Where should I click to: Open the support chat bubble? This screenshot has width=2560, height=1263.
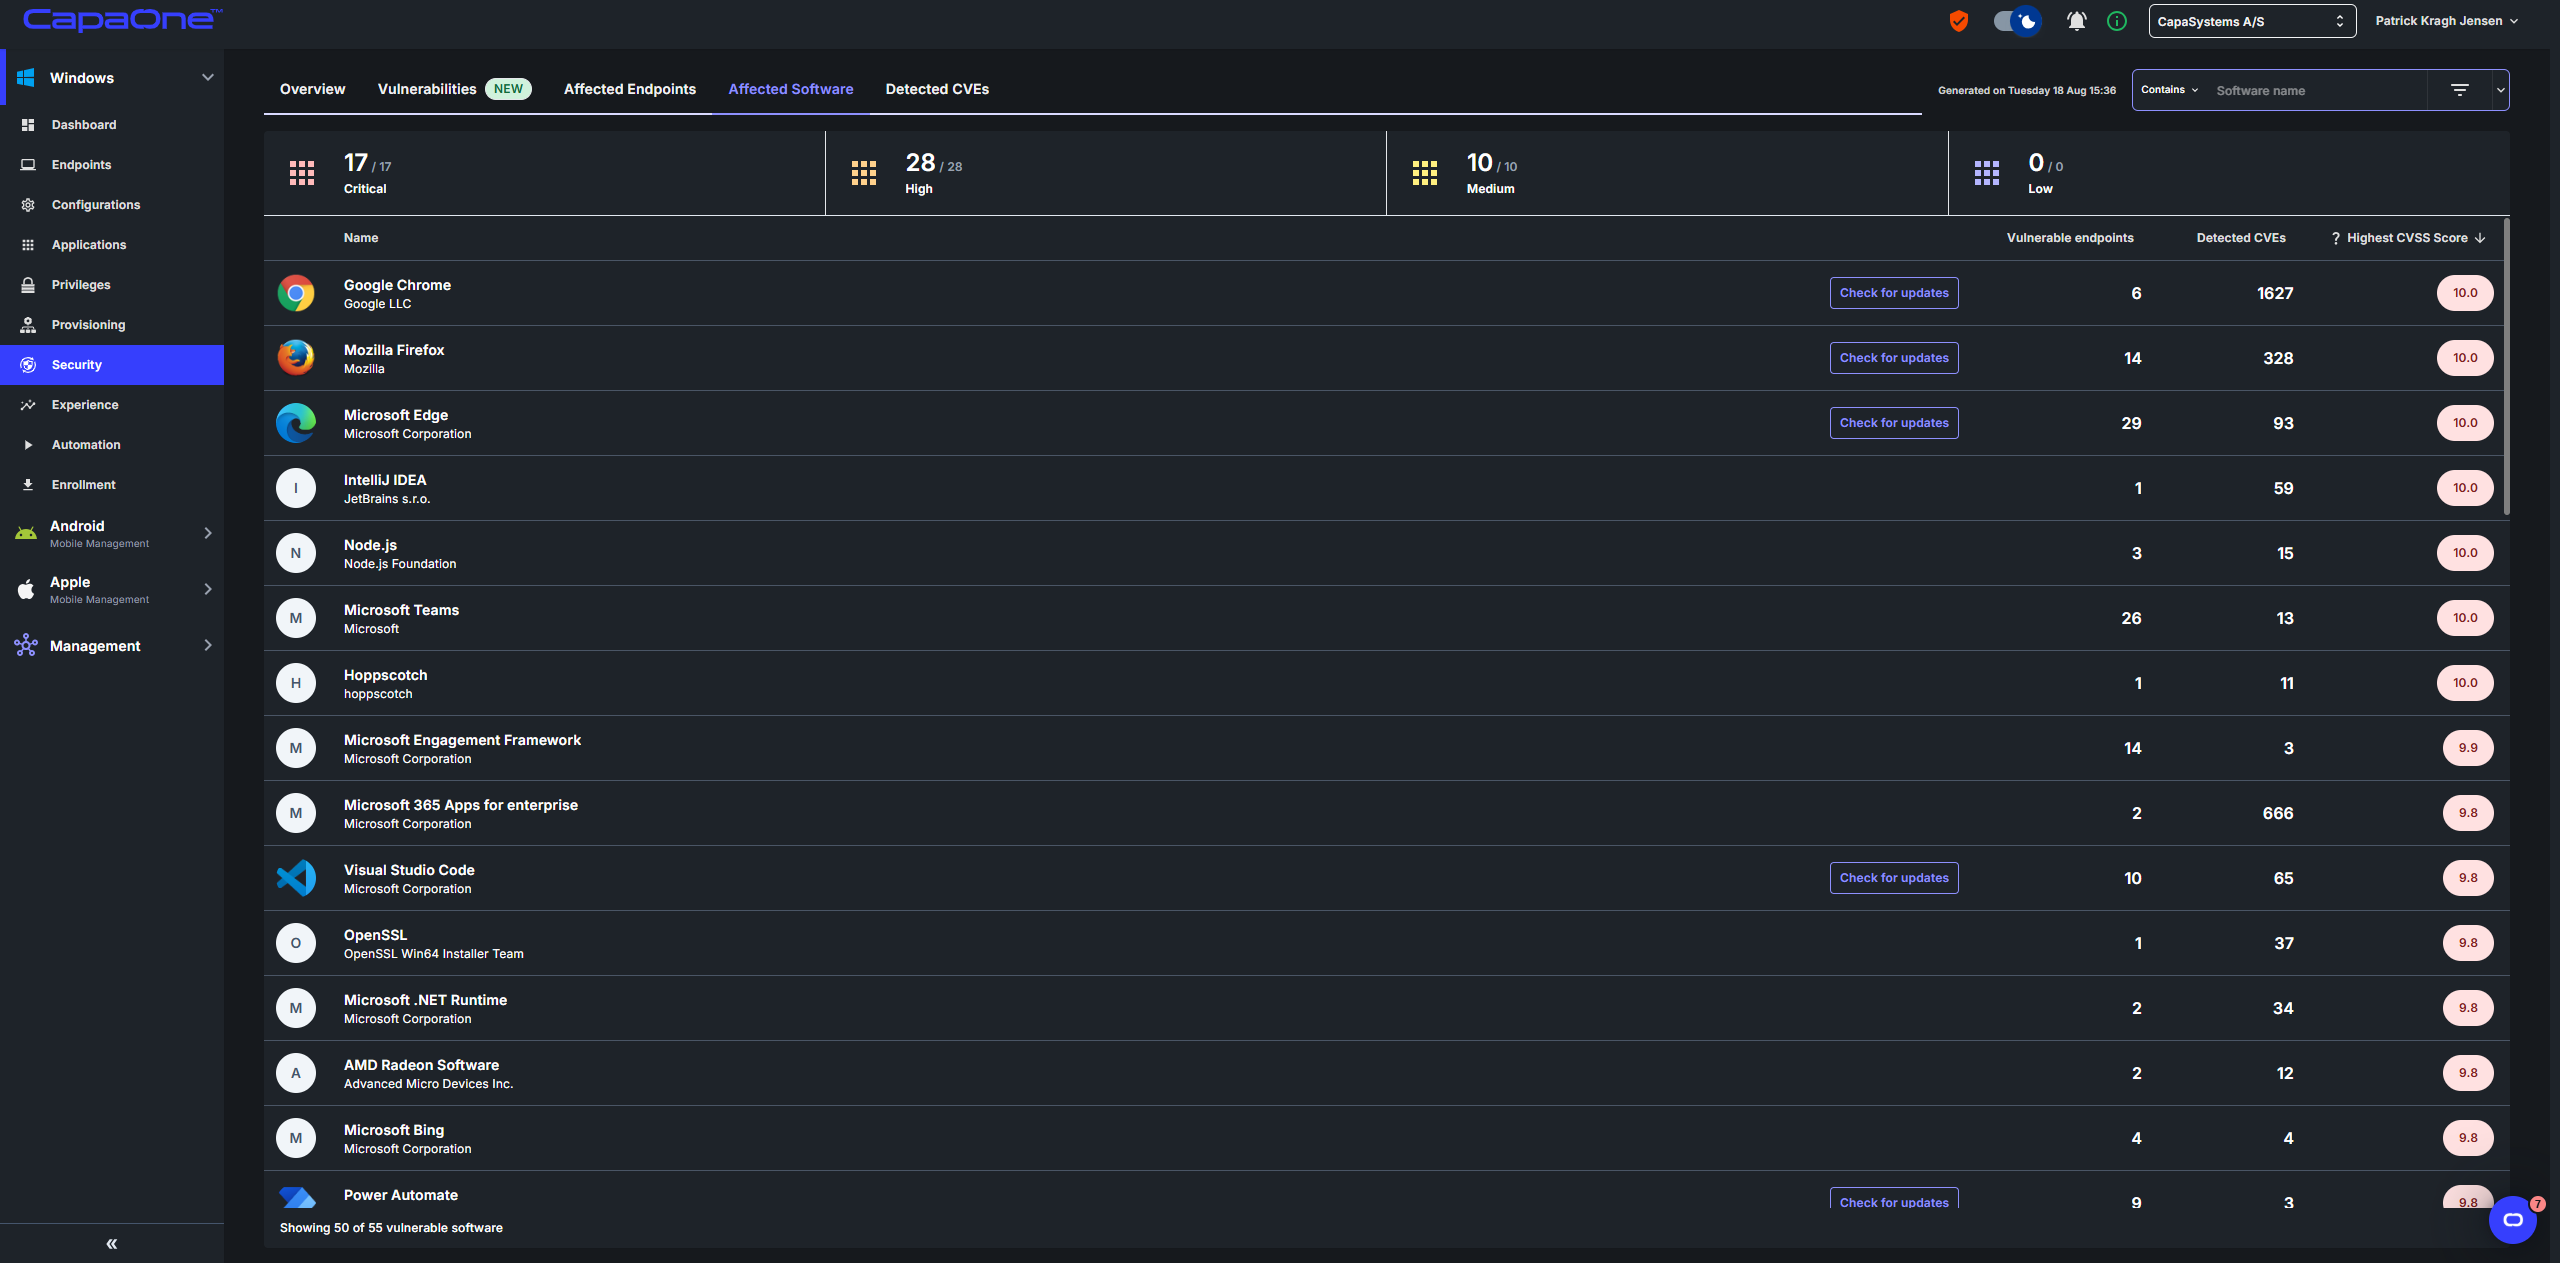coord(2513,1220)
